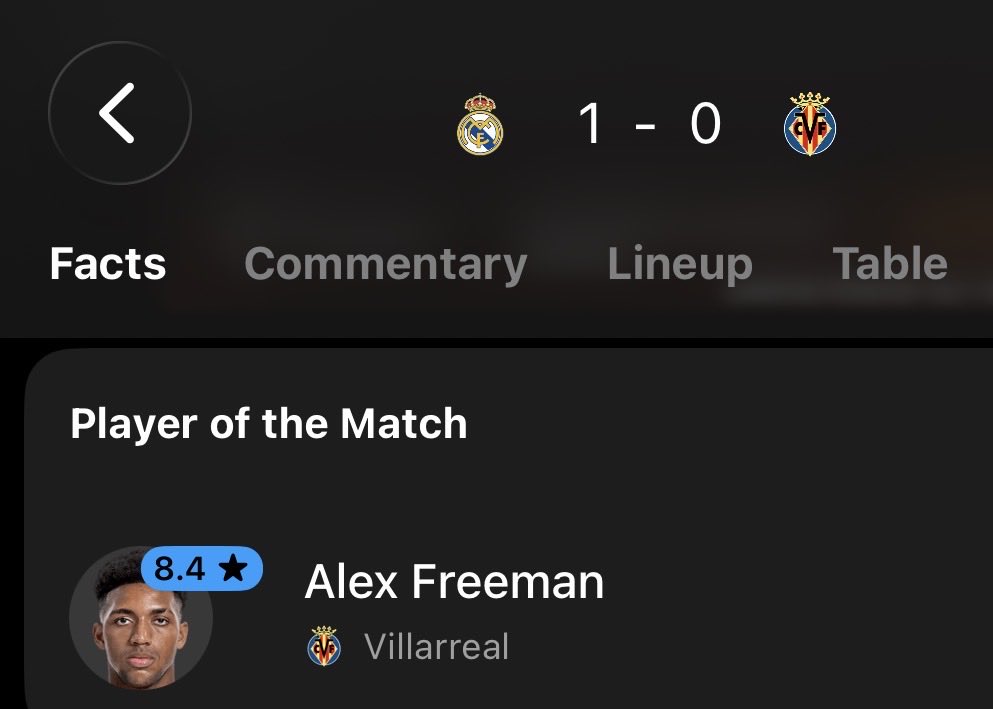Tap the empty area beside Player of the Match

click(x=728, y=424)
